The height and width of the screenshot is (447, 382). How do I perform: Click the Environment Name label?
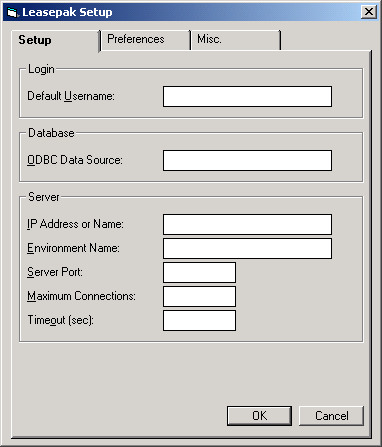click(x=73, y=248)
